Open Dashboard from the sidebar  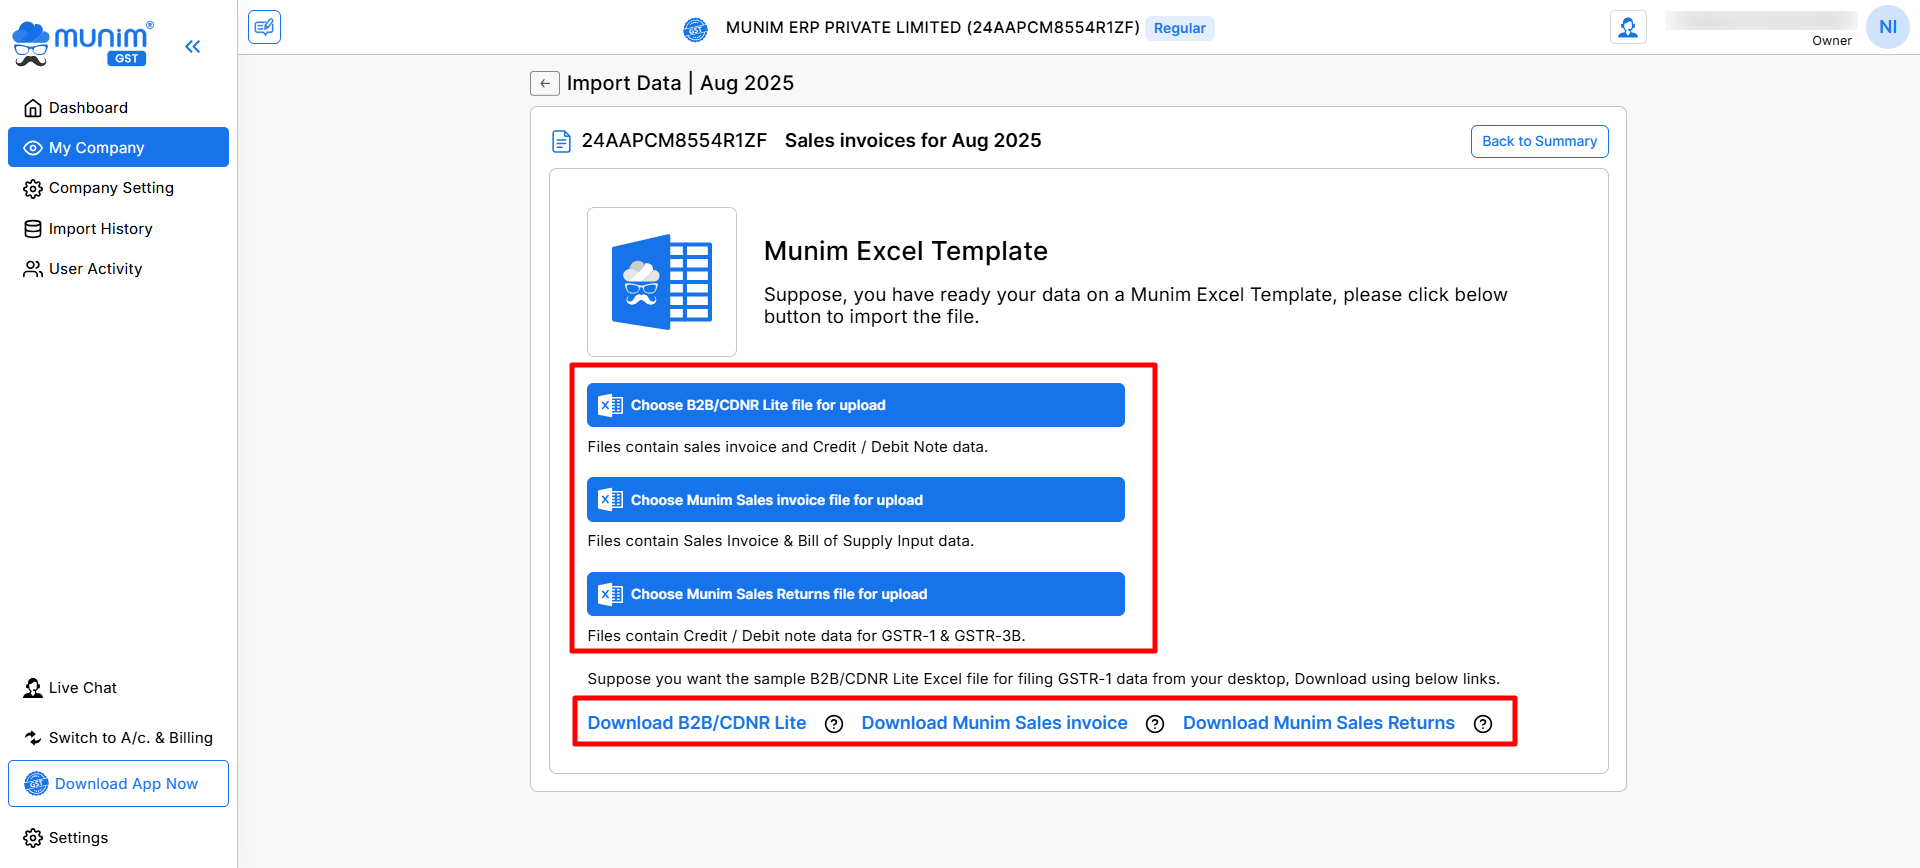pyautogui.click(x=88, y=108)
